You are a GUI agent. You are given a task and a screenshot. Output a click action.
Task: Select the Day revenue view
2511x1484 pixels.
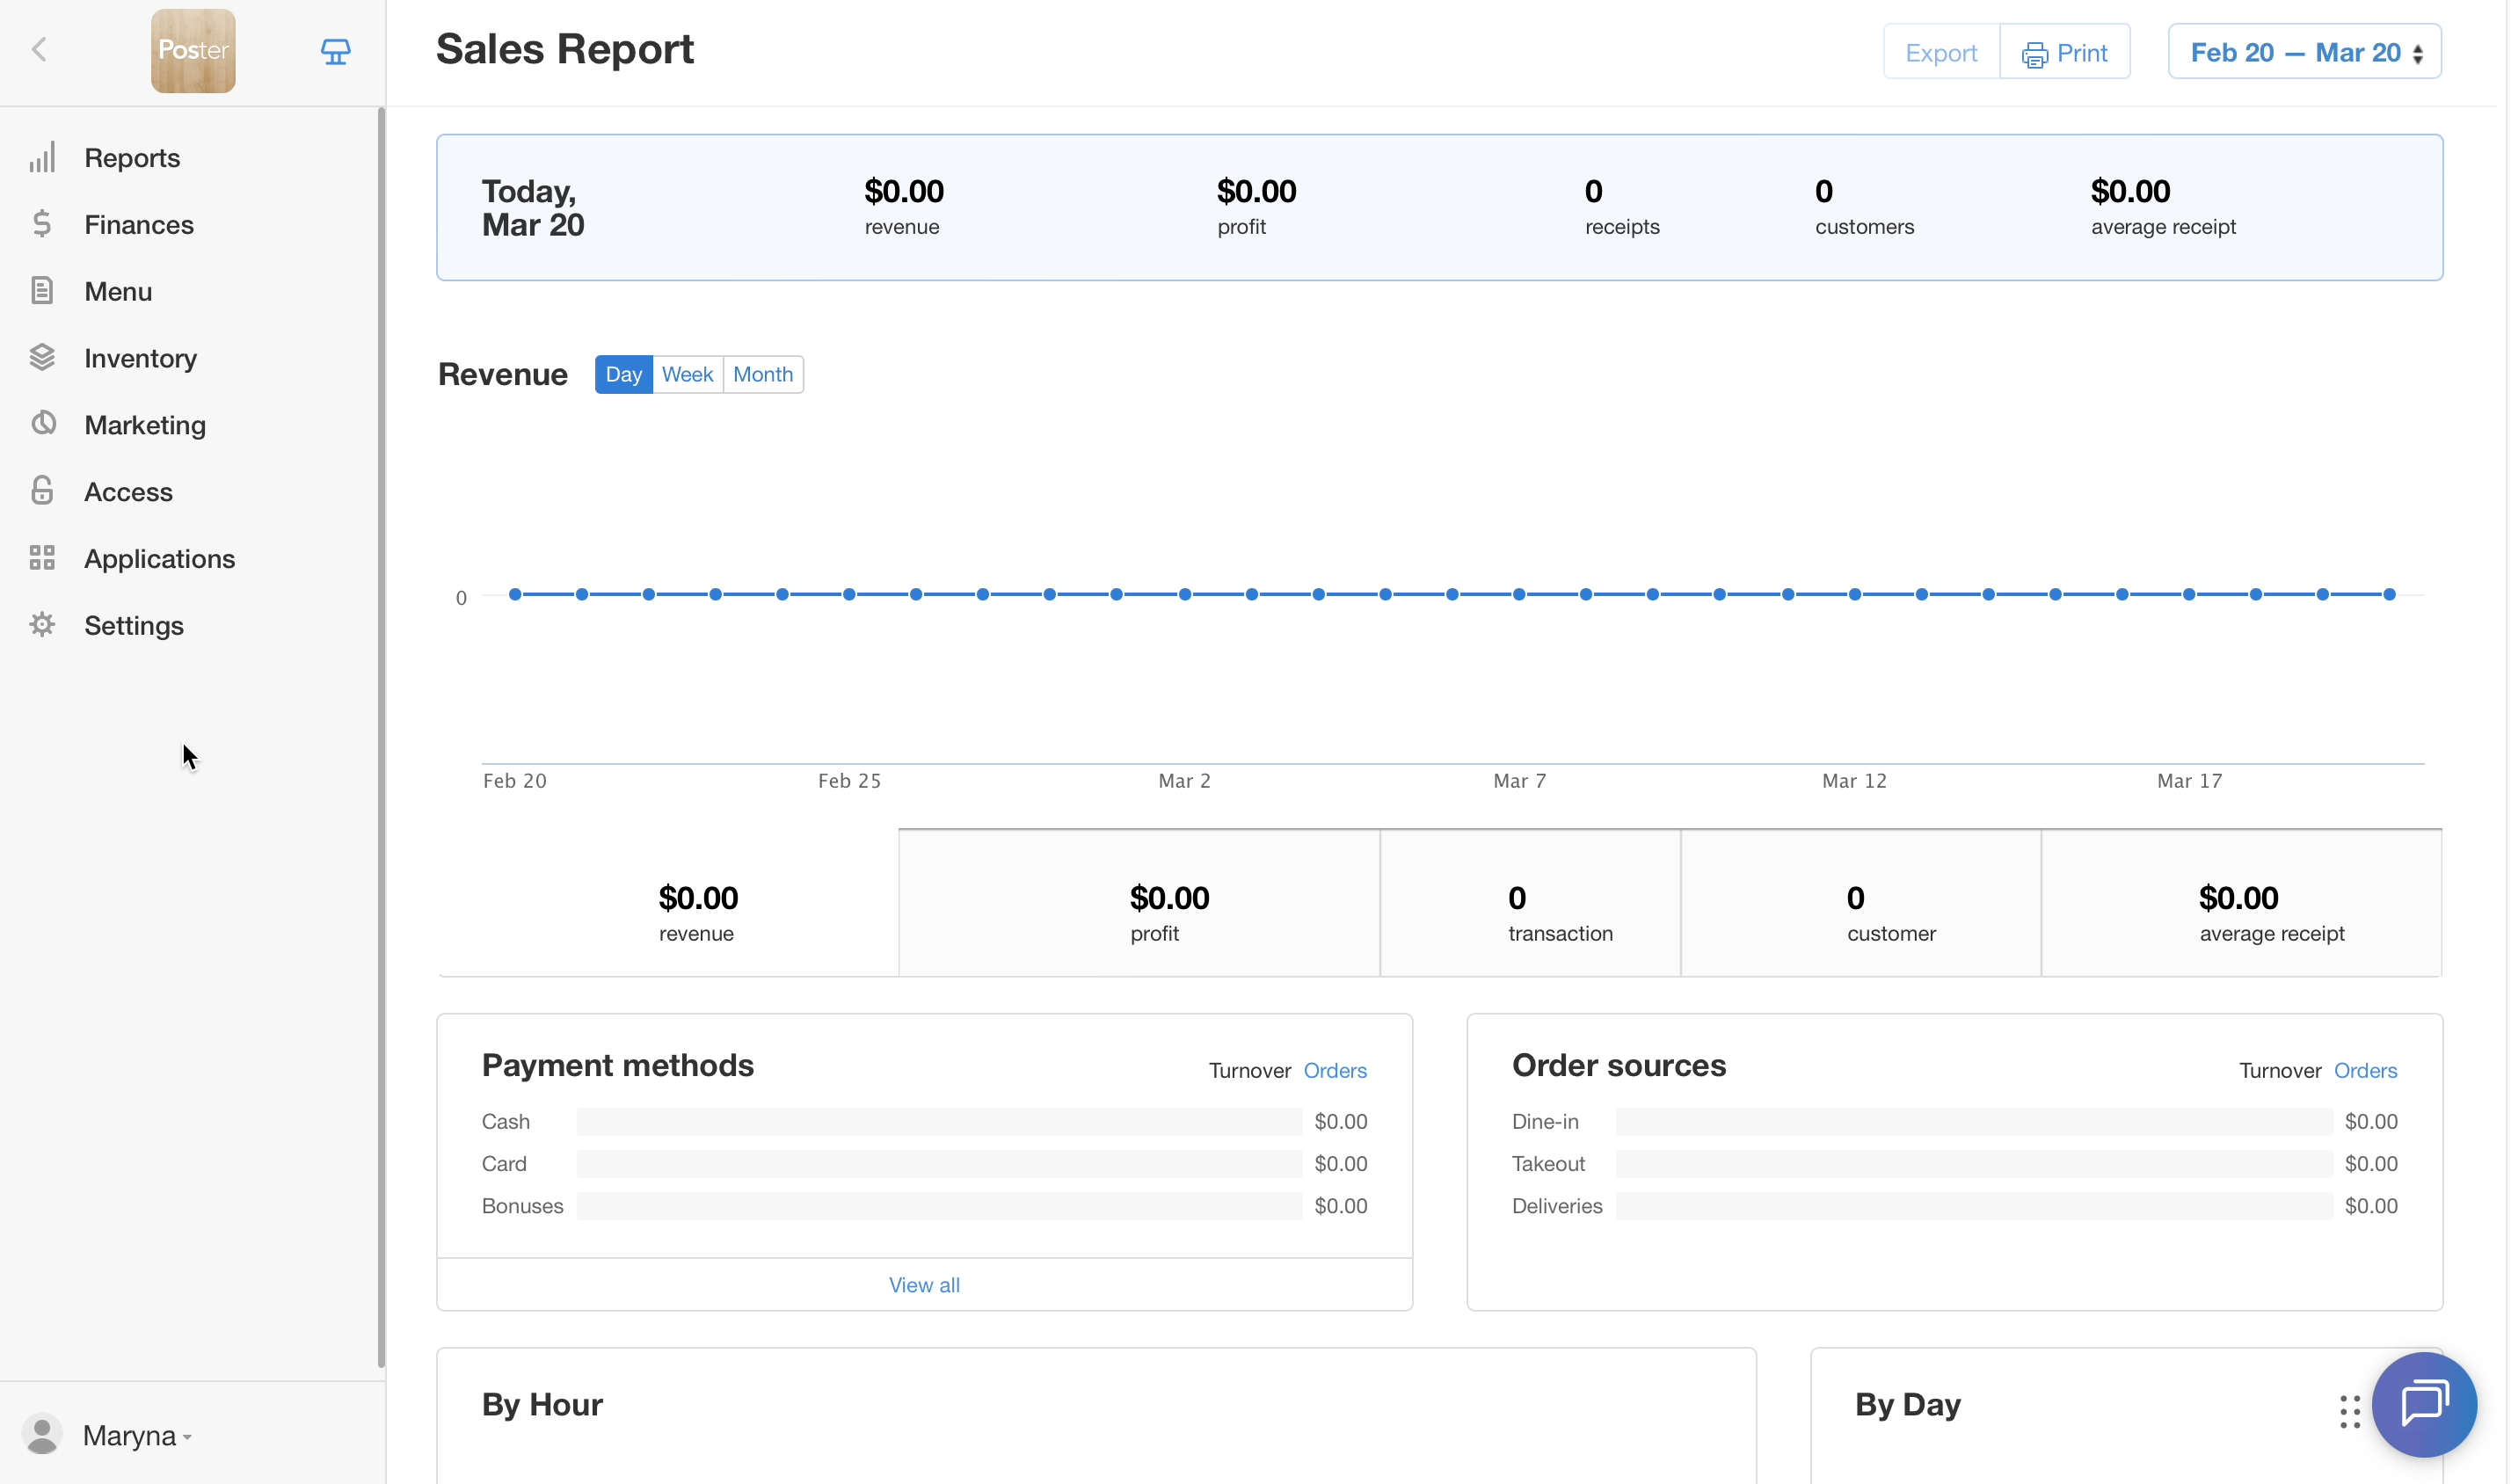623,374
